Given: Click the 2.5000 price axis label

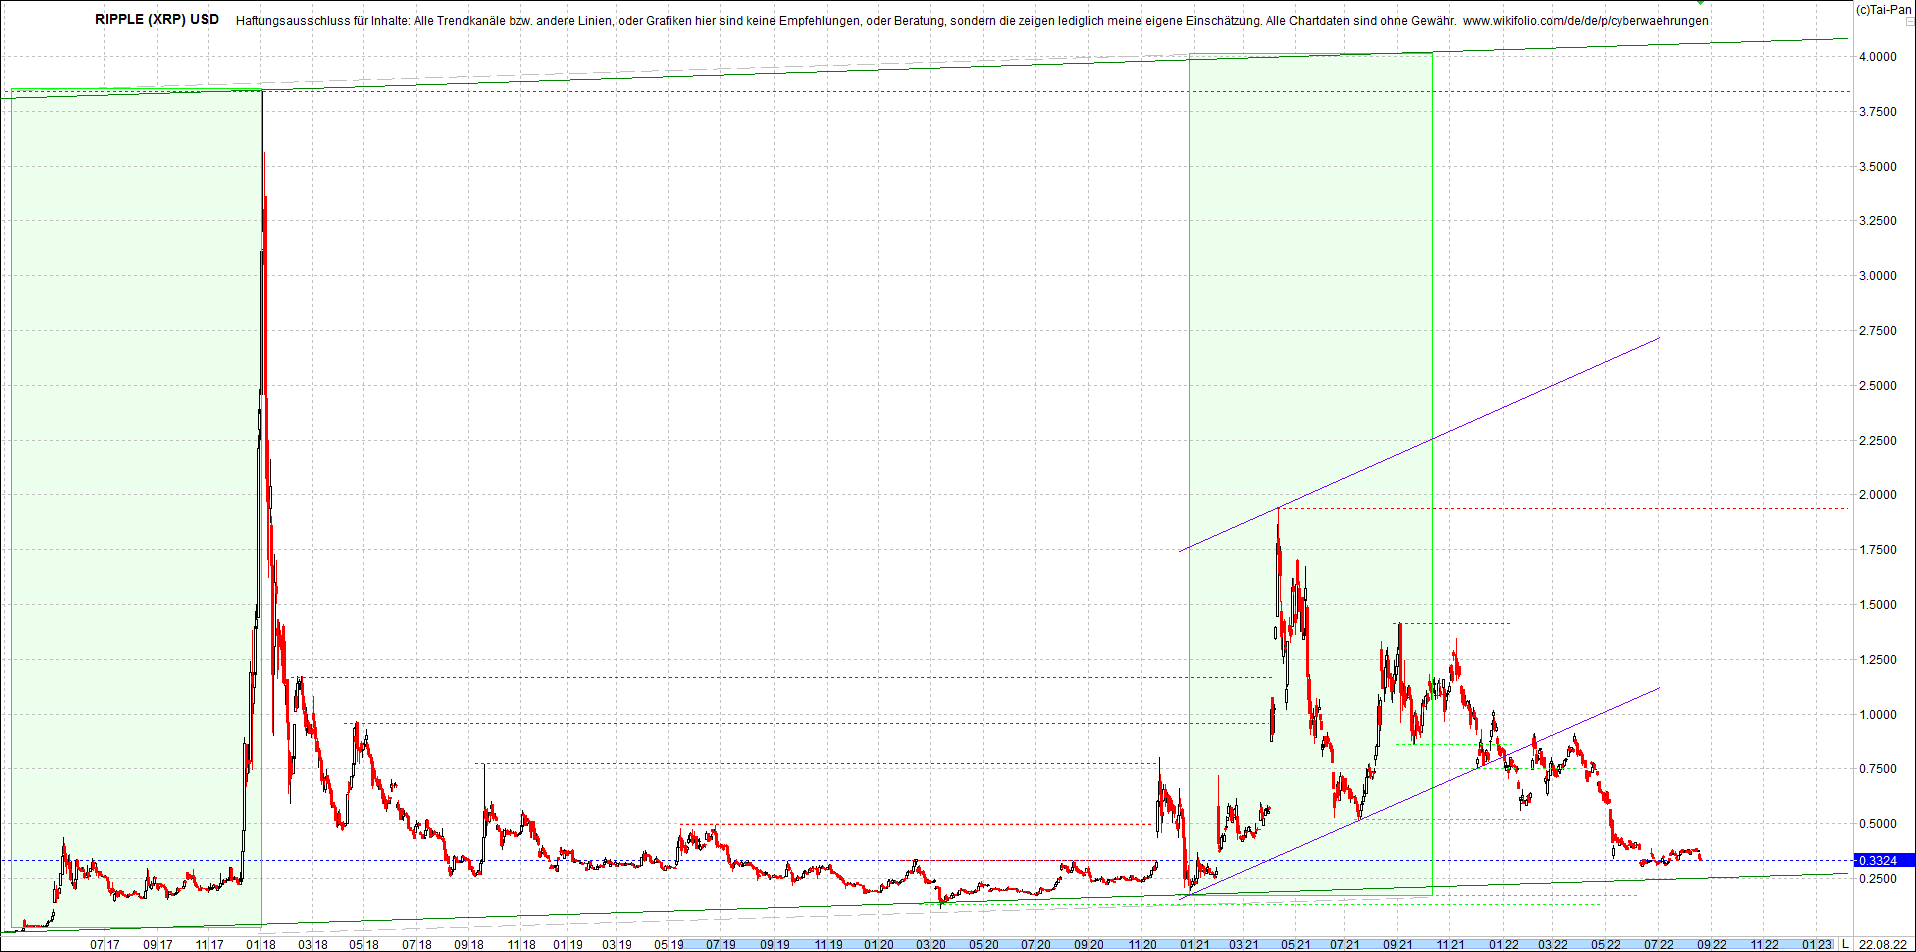Looking at the screenshot, I should click(x=1877, y=386).
